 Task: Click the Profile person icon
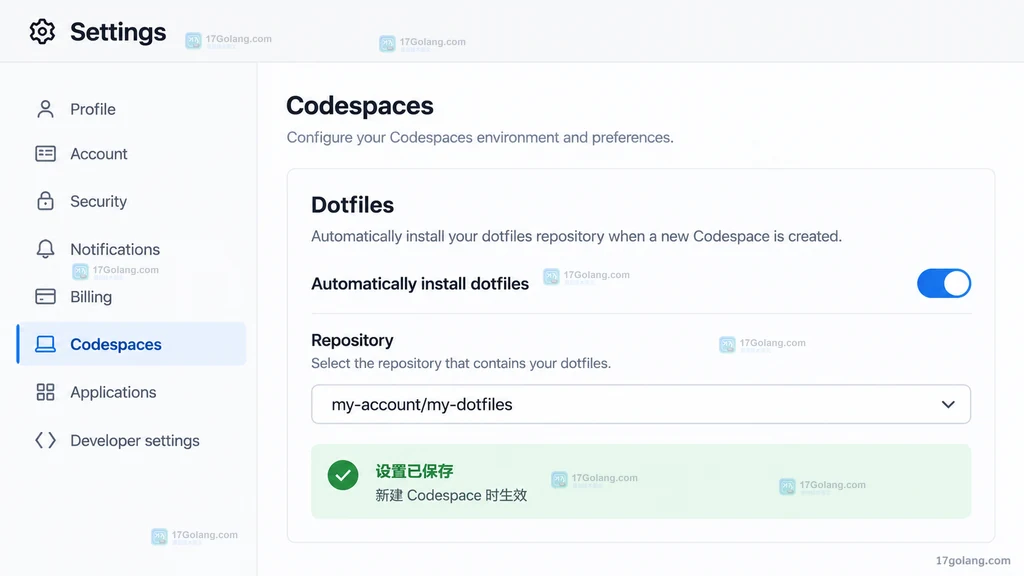45,109
